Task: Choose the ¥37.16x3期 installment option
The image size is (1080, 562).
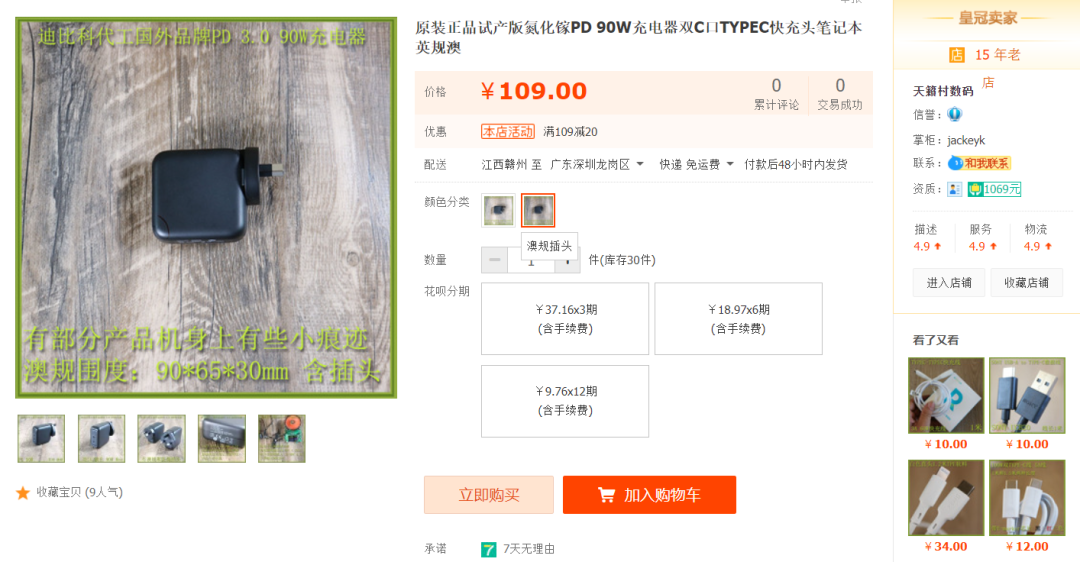Action: coord(565,318)
